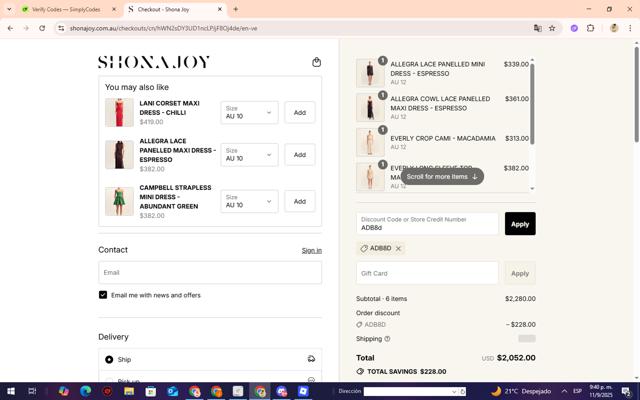This screenshot has width=640, height=400.
Task: Click the TOTAL SAVINGS $228.00 text
Action: [407, 371]
